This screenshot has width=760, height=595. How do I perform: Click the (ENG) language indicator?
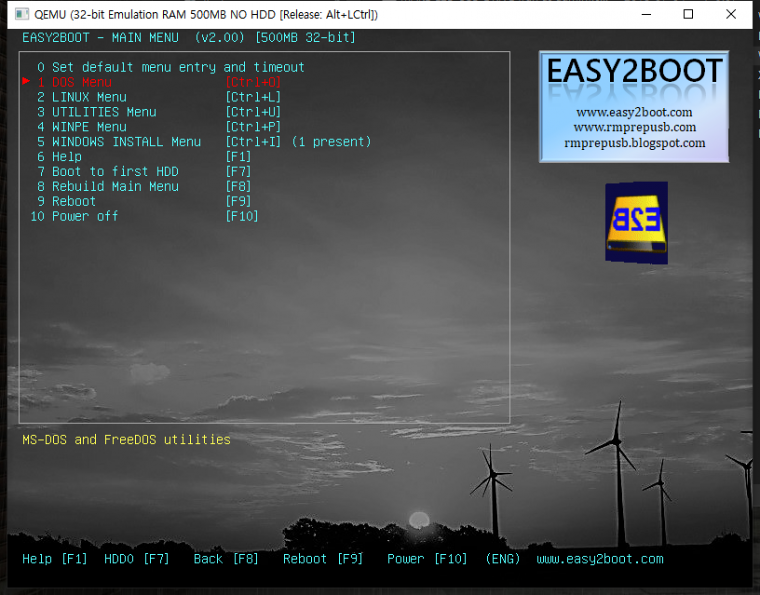point(503,559)
